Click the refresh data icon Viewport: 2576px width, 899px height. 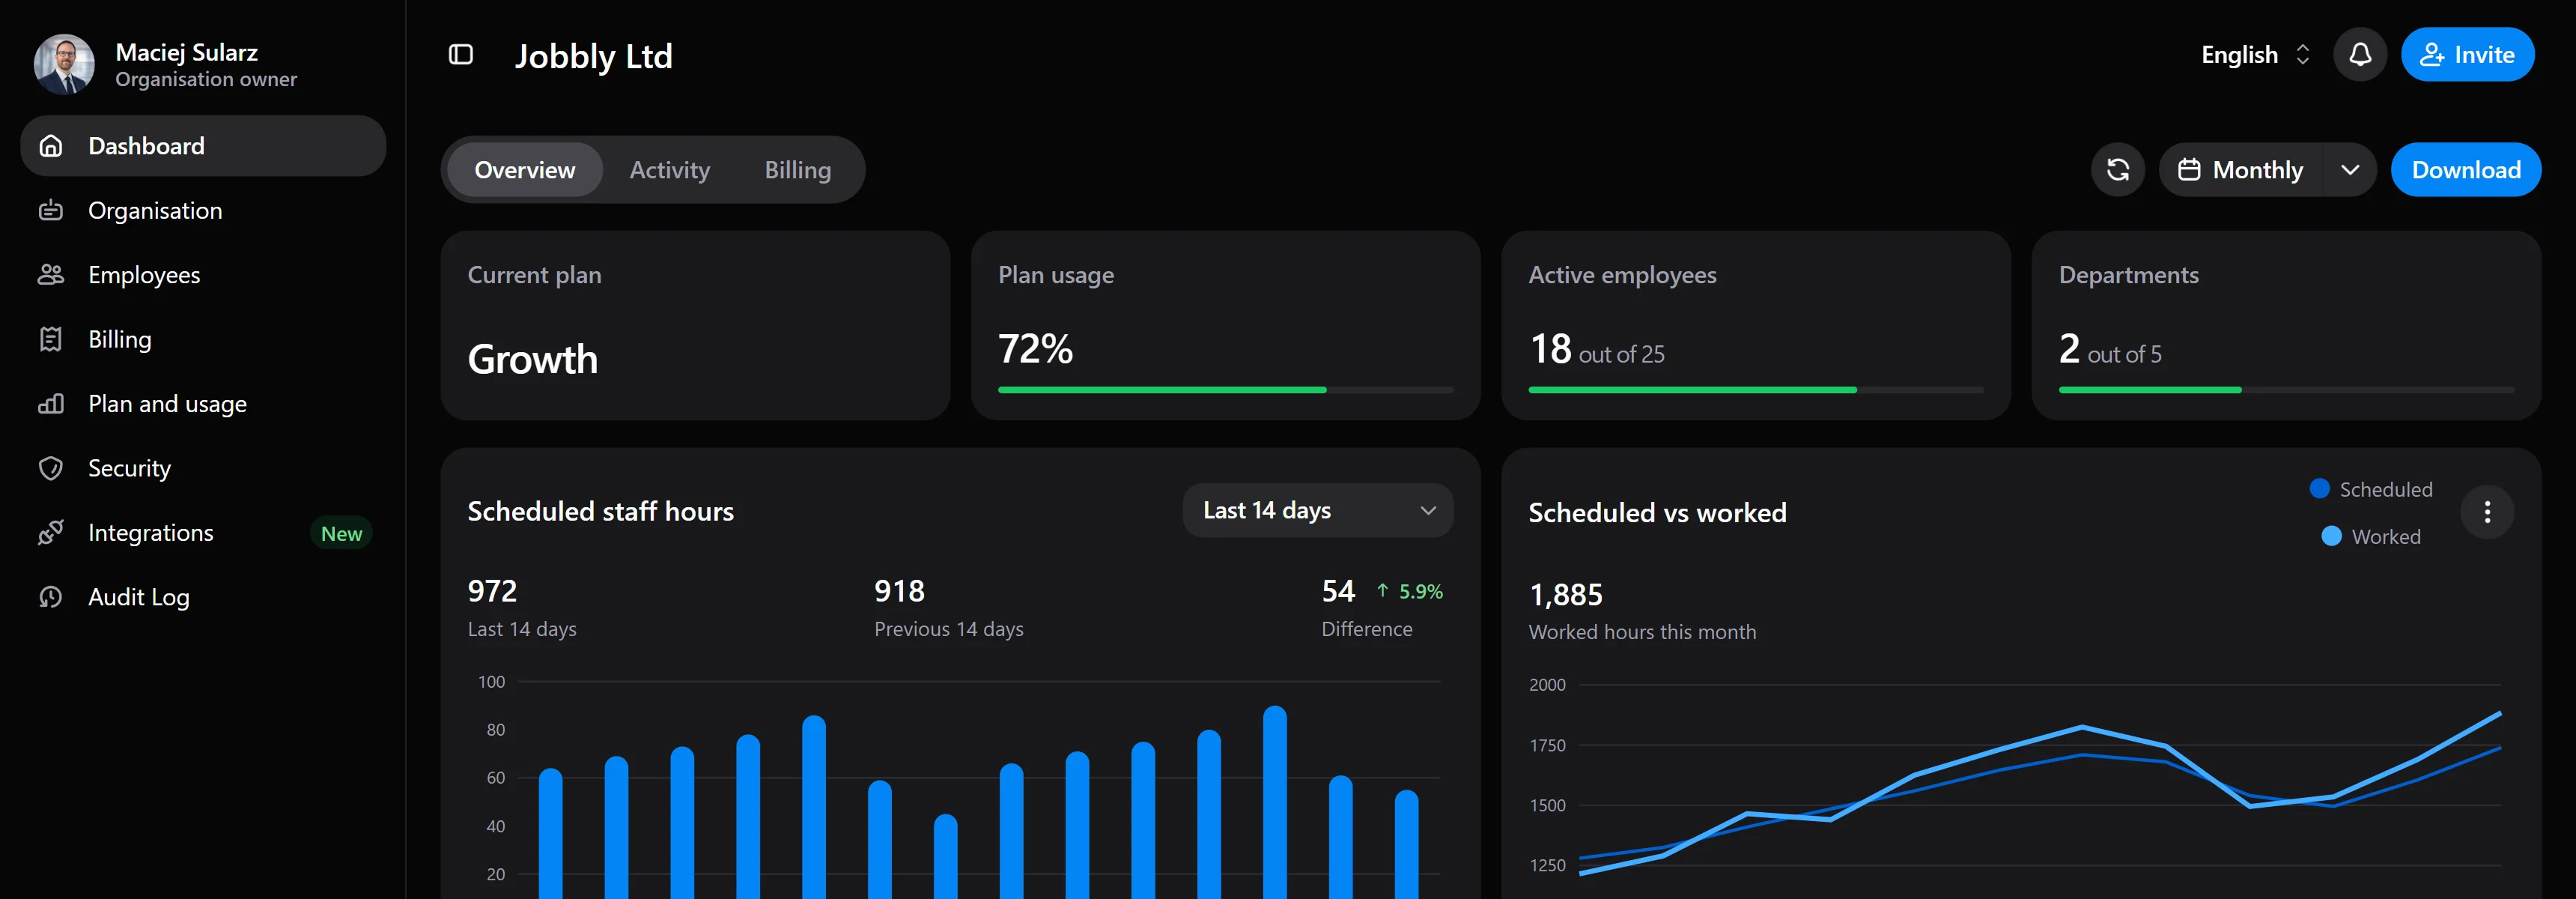tap(2117, 170)
